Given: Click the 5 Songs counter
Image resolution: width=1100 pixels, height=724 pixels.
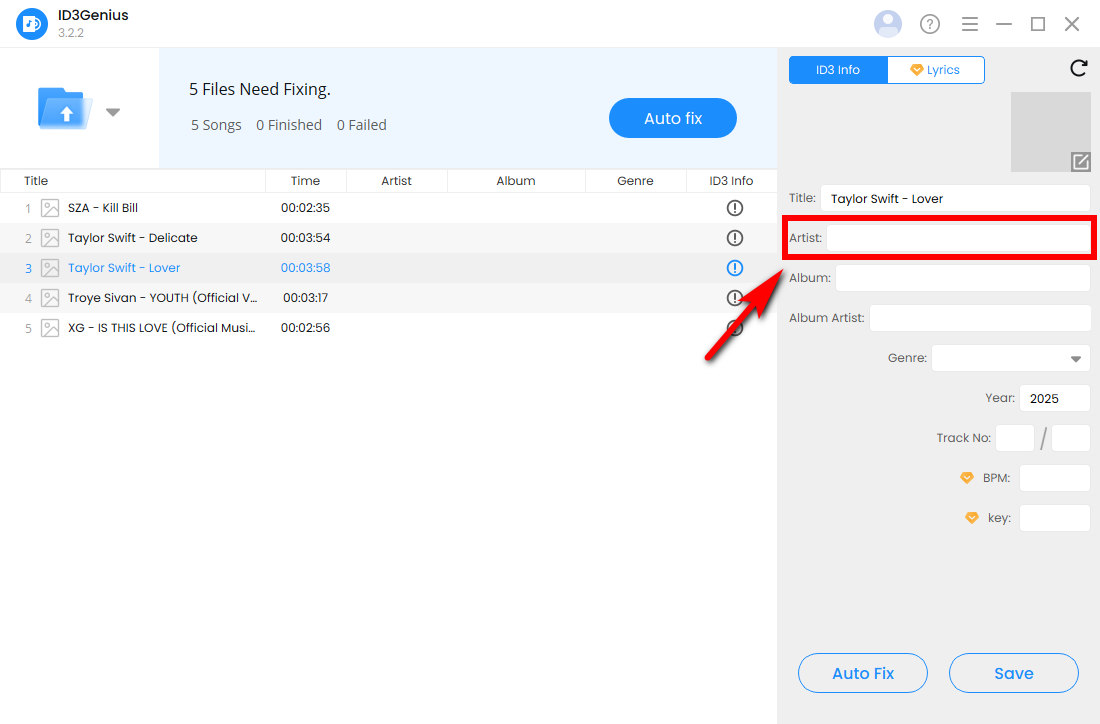Looking at the screenshot, I should point(216,125).
